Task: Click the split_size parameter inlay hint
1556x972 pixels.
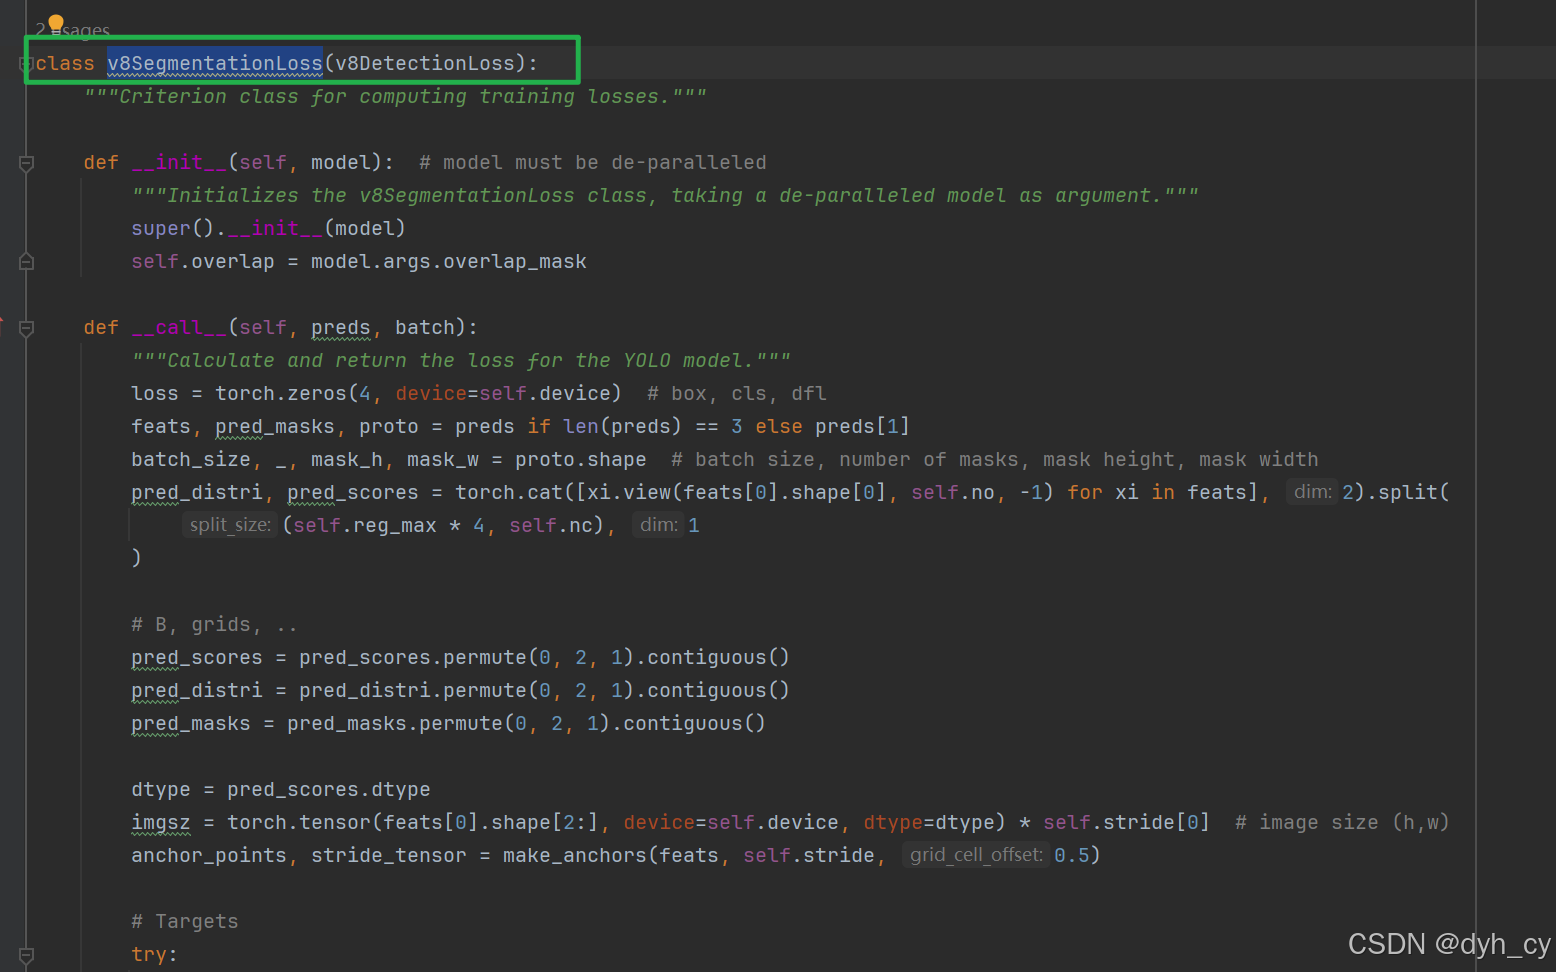Action: (229, 524)
